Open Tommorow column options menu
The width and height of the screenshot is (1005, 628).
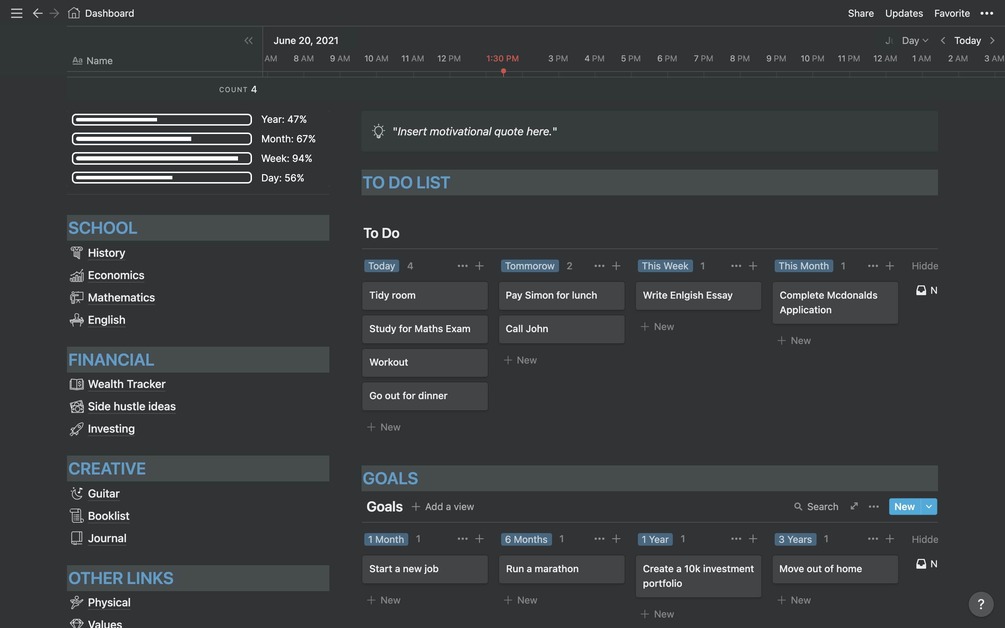click(x=599, y=266)
